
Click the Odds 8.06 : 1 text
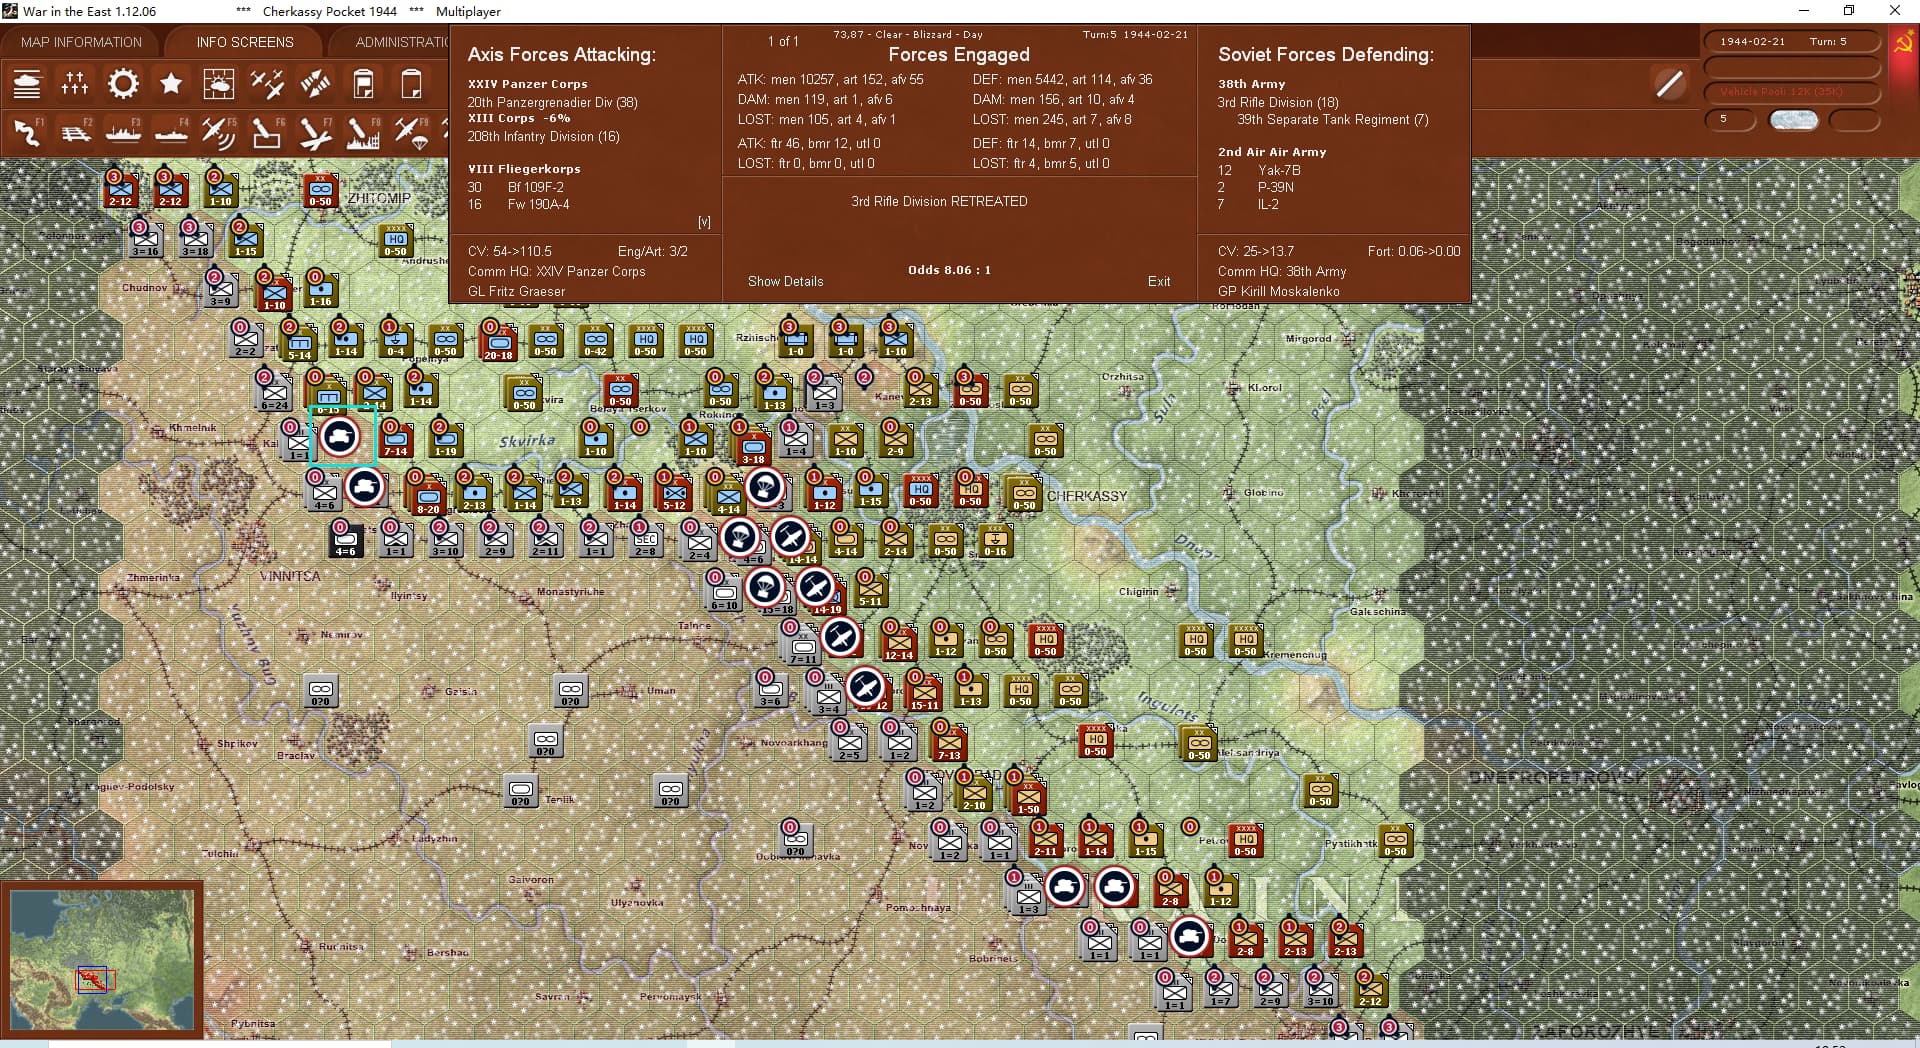coord(949,270)
